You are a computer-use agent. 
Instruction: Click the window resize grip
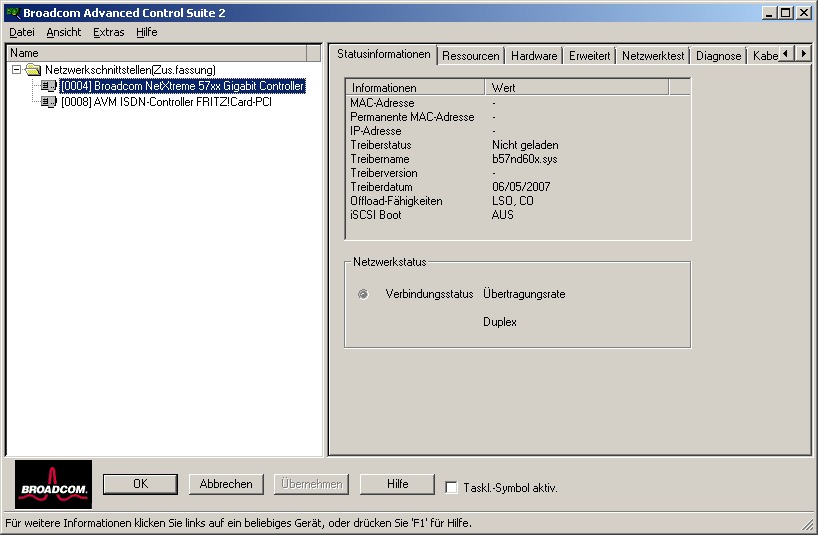808,523
